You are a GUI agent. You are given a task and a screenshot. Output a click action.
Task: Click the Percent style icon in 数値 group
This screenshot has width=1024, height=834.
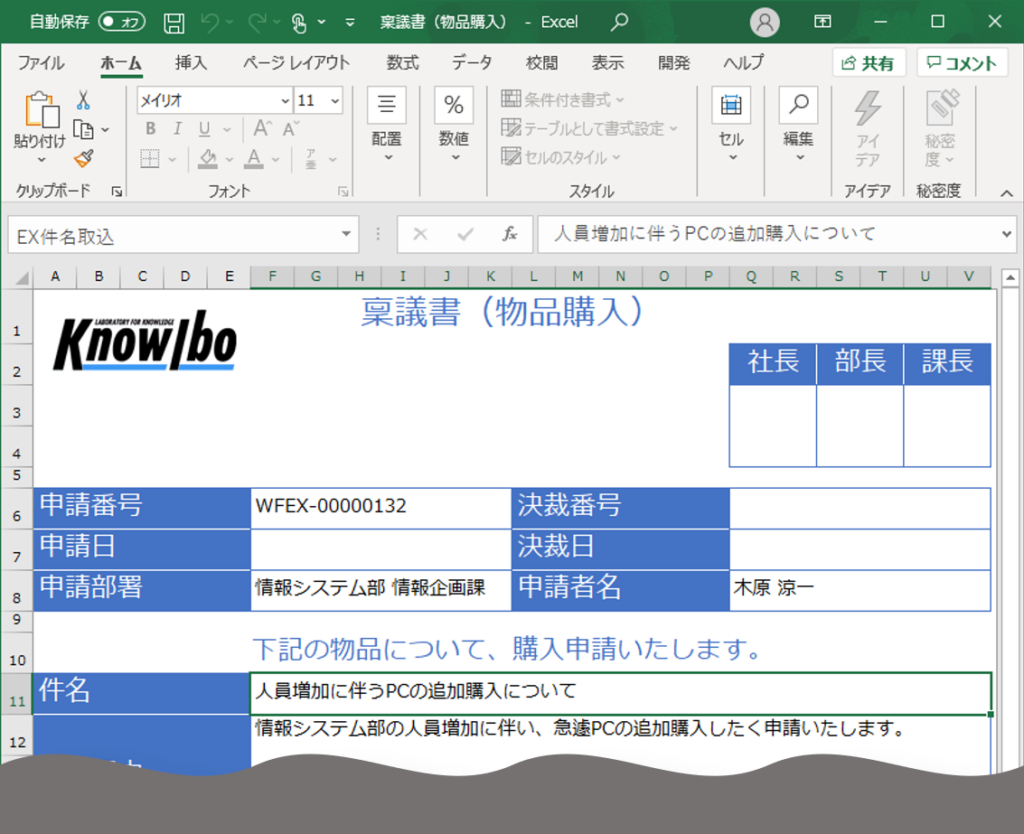click(454, 103)
